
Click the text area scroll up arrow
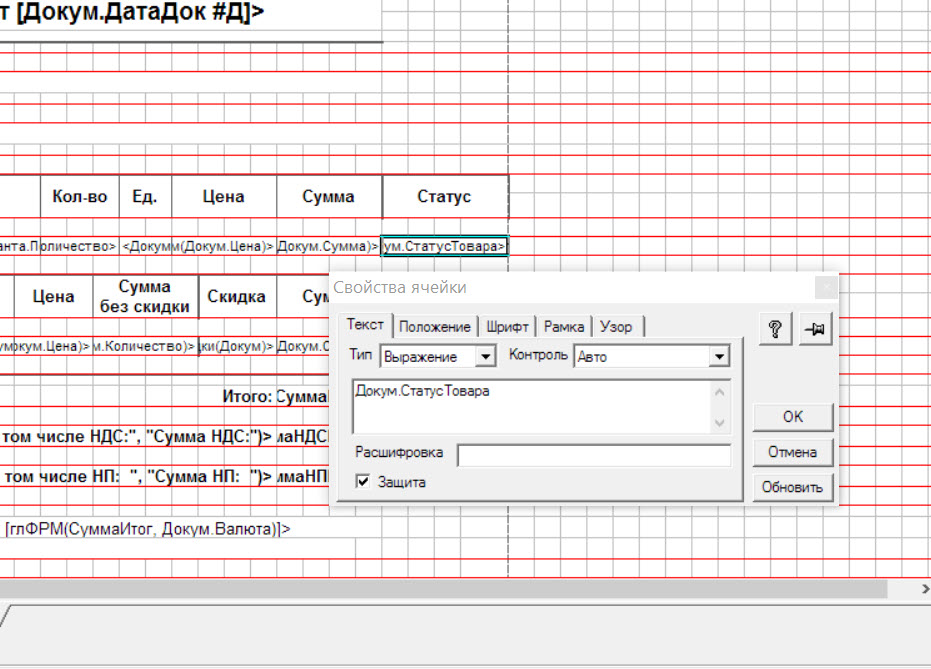tap(720, 392)
